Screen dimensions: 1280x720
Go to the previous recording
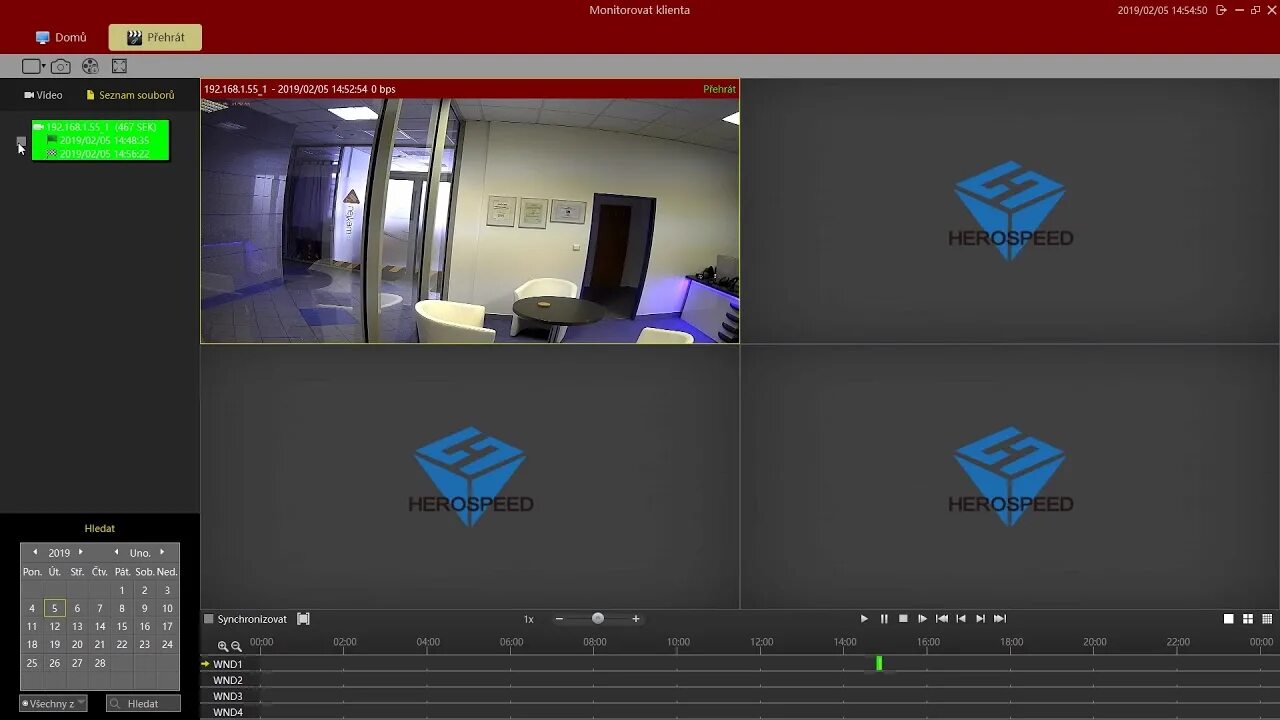(x=961, y=619)
